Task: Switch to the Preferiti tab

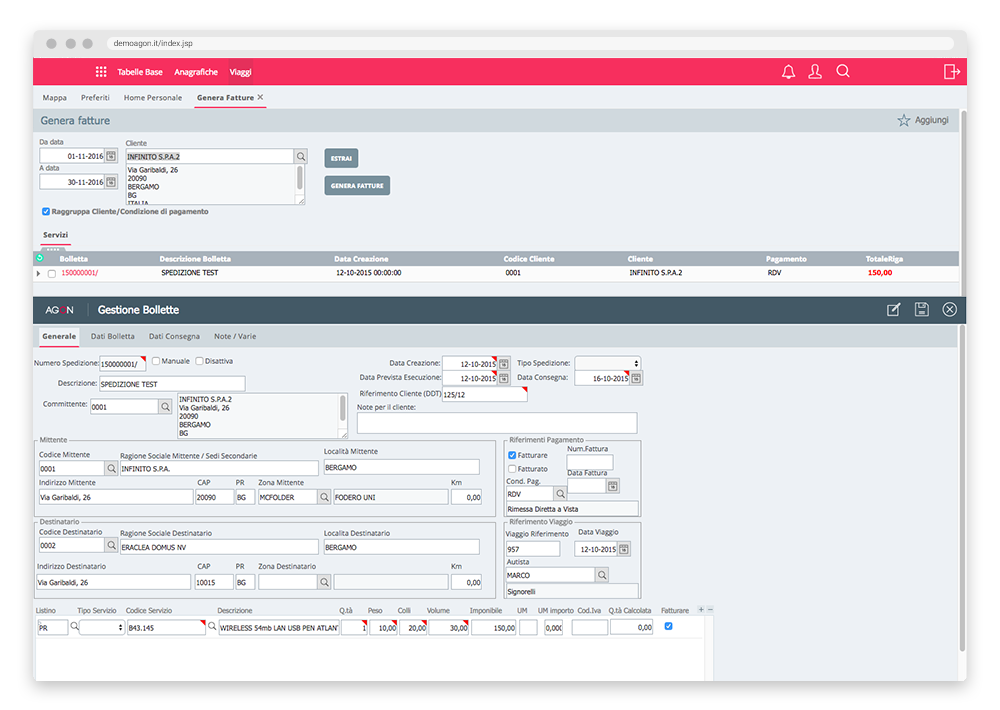Action: click(95, 98)
